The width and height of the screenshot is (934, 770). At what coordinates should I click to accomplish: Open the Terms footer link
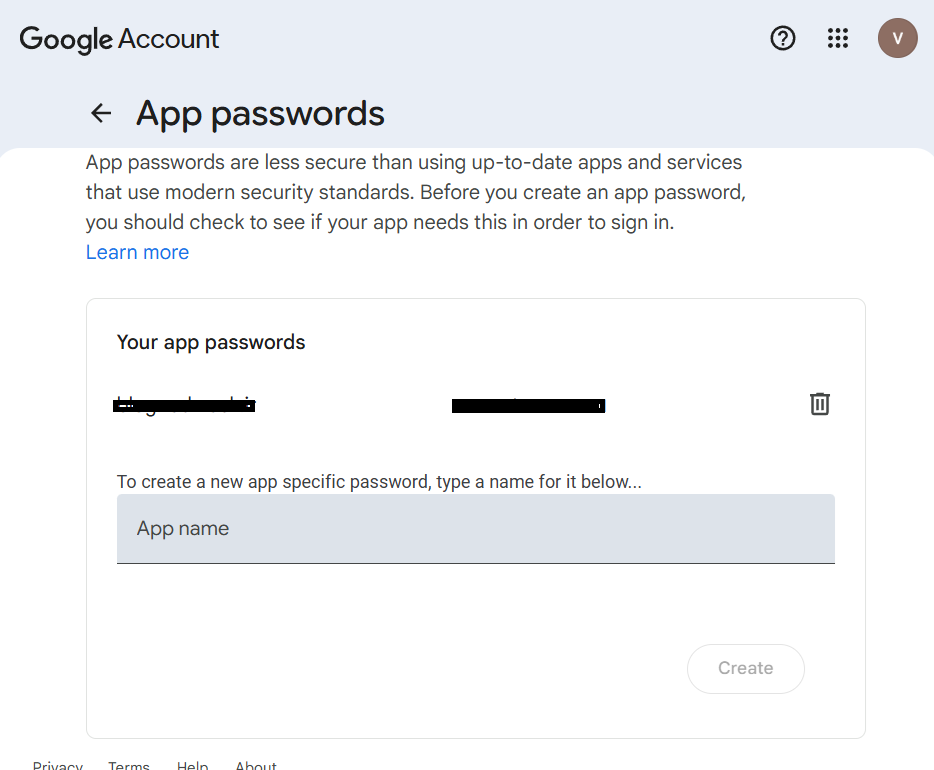point(129,765)
